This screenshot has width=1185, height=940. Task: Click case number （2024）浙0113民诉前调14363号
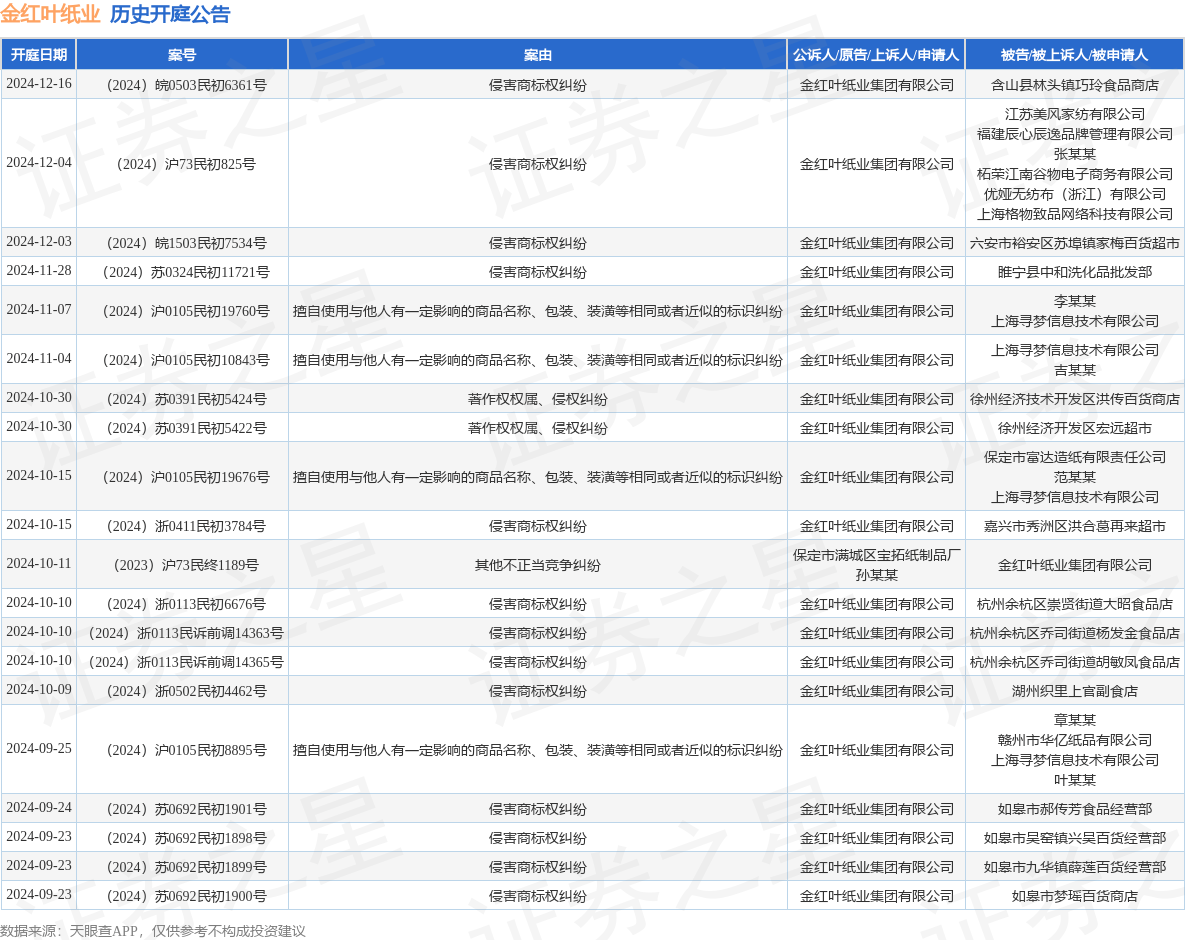182,632
